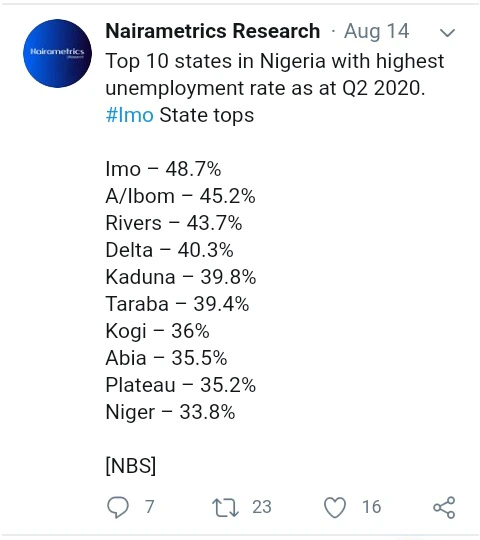Click the Nairametrics Research account name
The image size is (480, 540).
click(x=213, y=31)
